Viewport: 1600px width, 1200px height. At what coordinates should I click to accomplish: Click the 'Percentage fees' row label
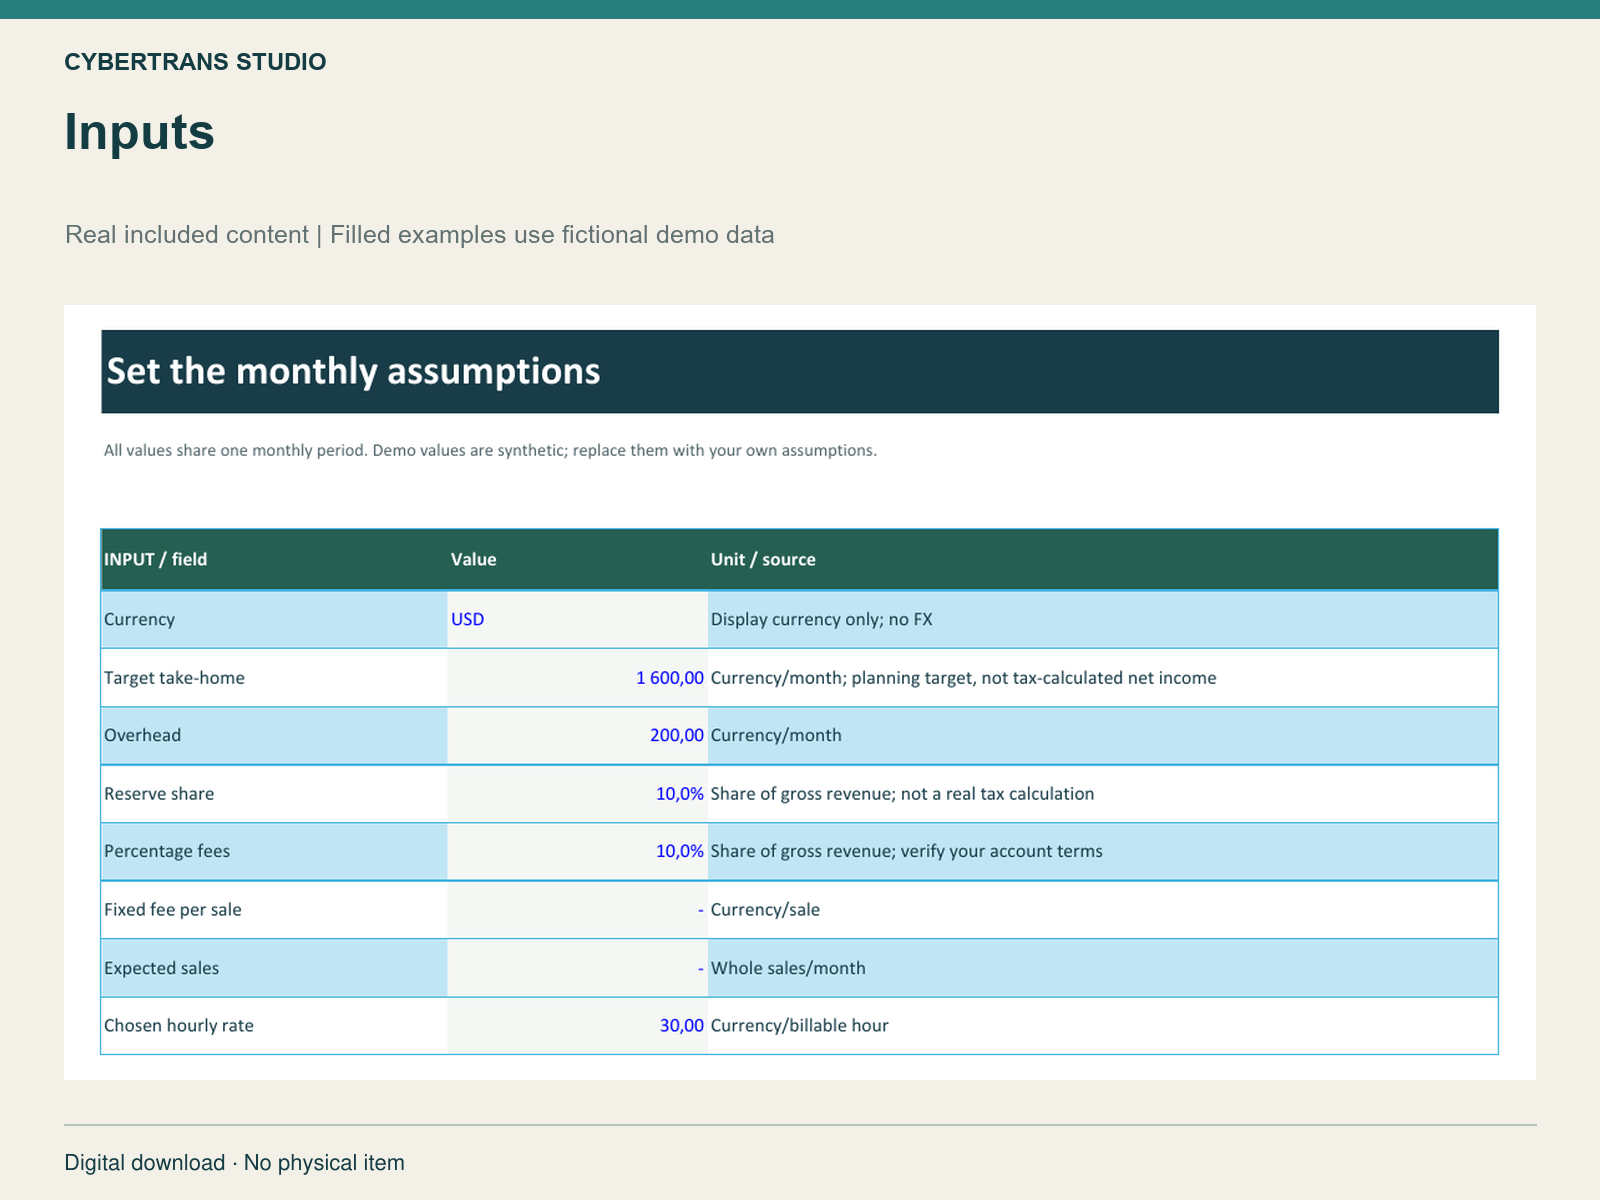pyautogui.click(x=167, y=851)
